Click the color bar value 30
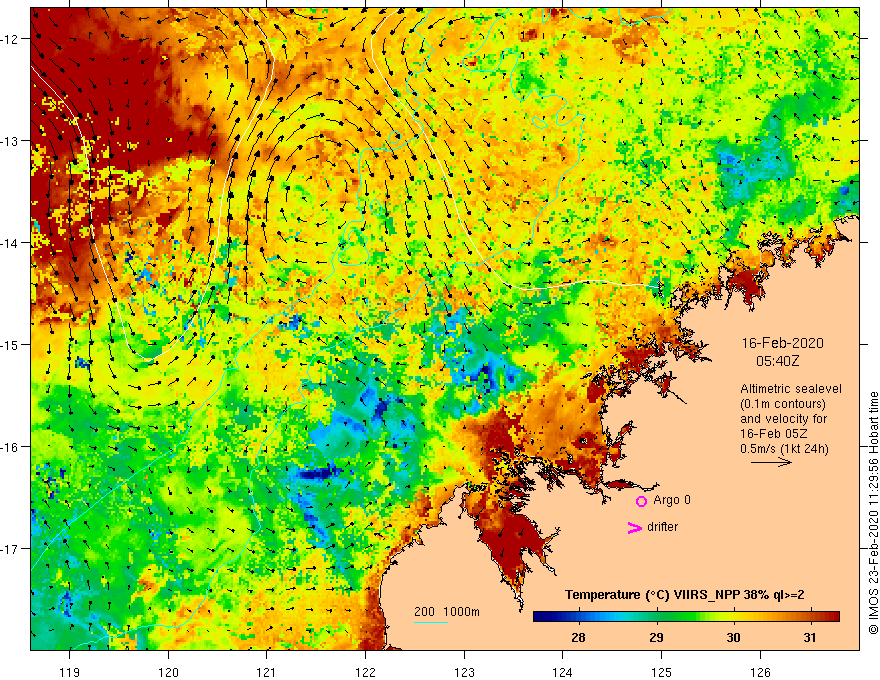Screen dimensions: 880x680 [733, 637]
